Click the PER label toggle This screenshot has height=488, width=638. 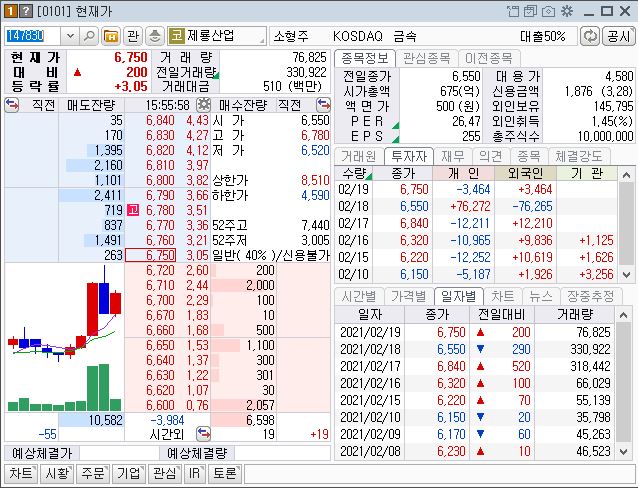click(367, 121)
